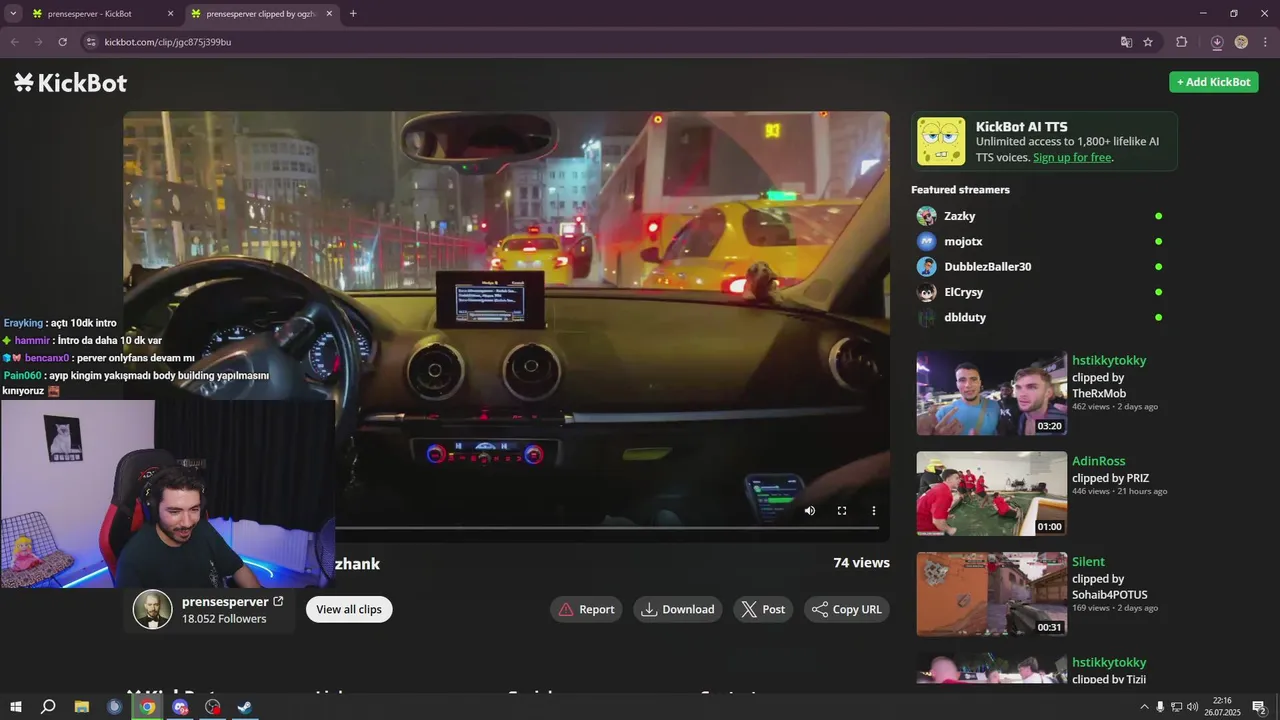Click the Report button
The width and height of the screenshot is (1280, 720).
(586, 609)
